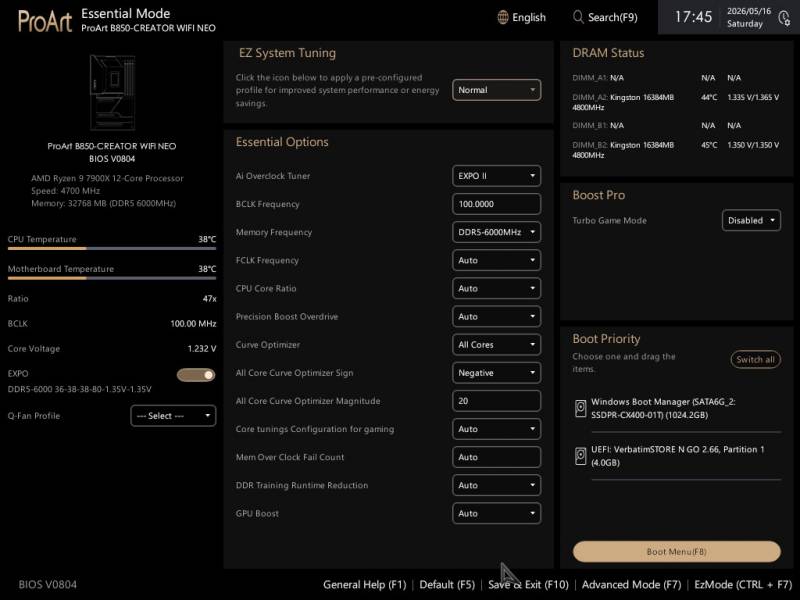Open the Turbo Game Mode dropdown
This screenshot has height=600, width=800.
pos(751,220)
